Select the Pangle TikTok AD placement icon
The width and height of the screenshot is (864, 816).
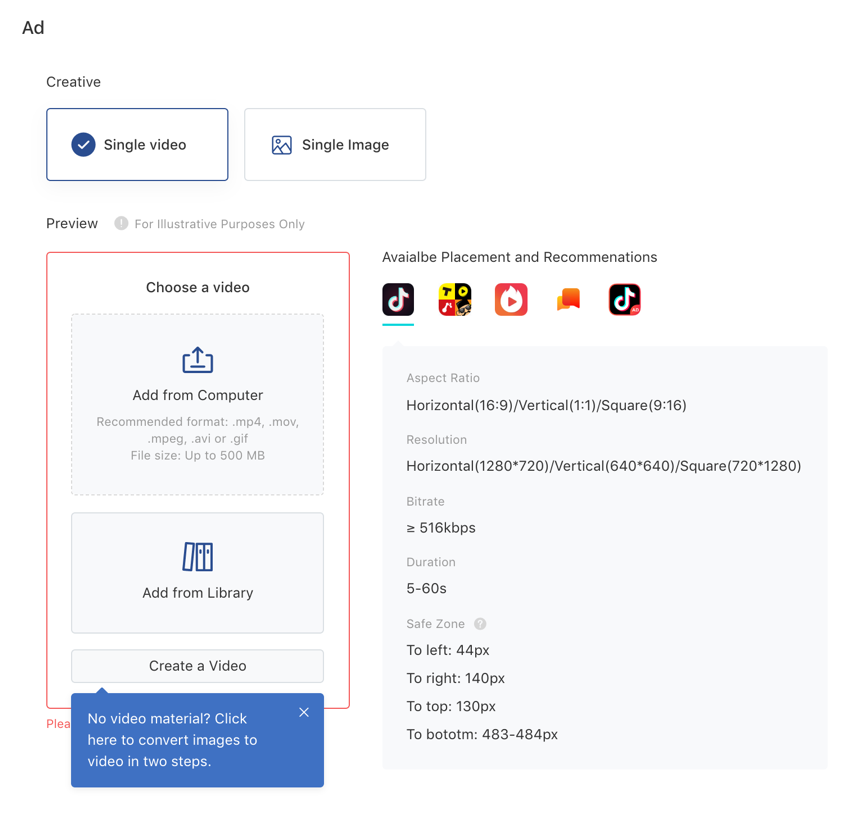(624, 299)
